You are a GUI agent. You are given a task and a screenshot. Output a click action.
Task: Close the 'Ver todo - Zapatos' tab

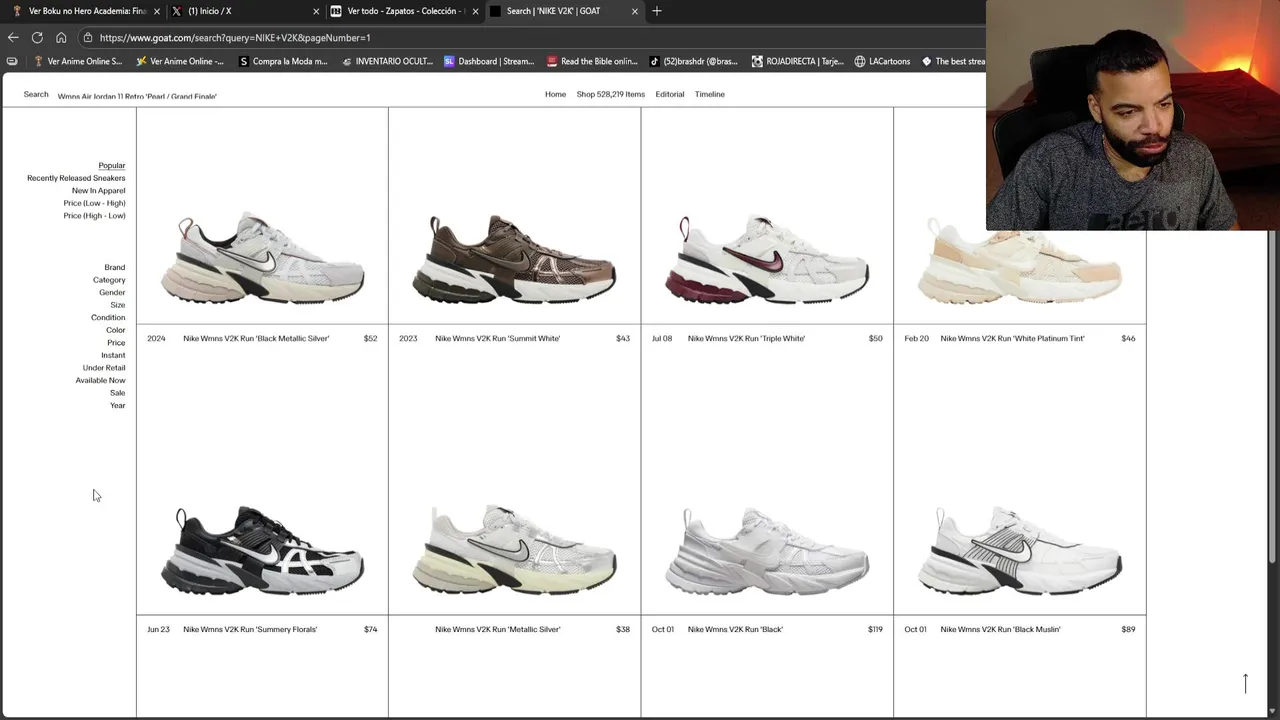pos(475,11)
